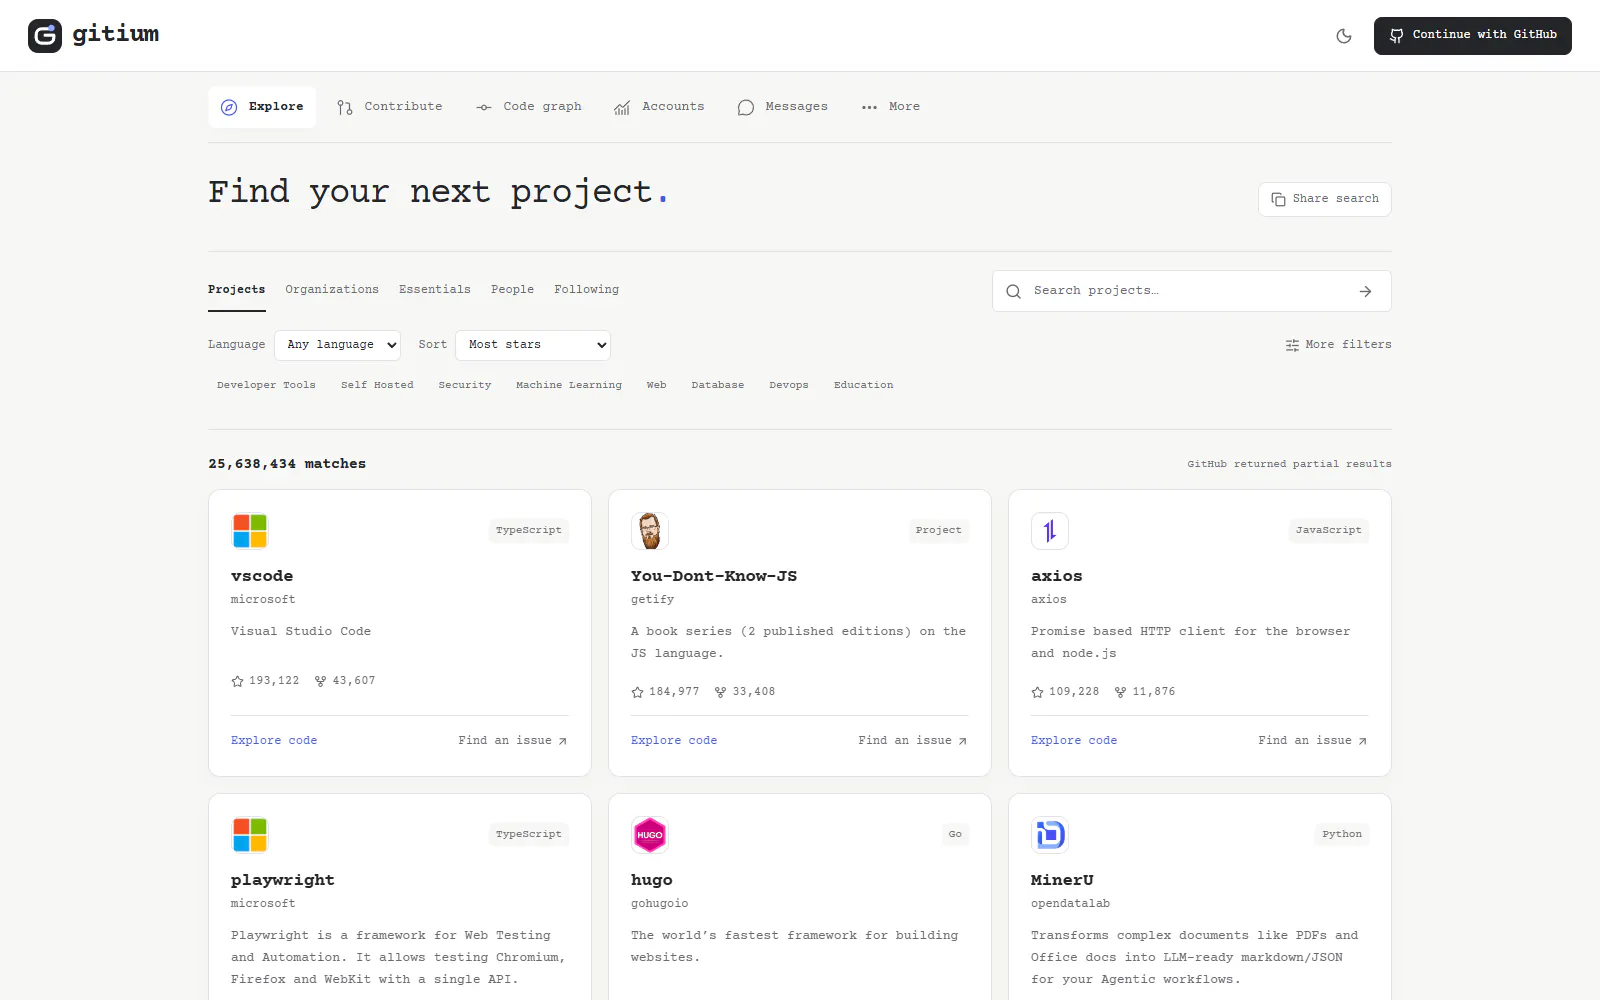
Task: Switch to the Organizations tab
Action: click(x=332, y=290)
